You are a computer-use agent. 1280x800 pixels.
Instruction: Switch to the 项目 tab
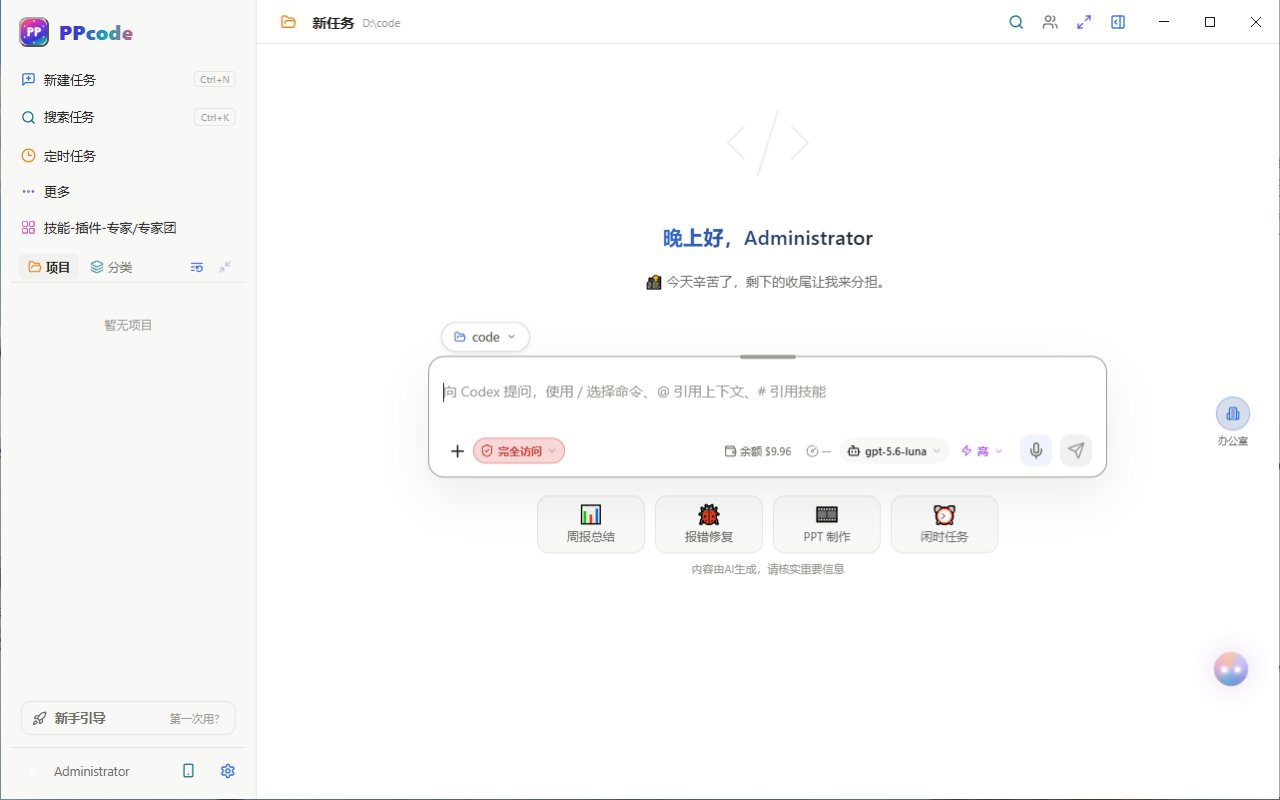point(49,267)
